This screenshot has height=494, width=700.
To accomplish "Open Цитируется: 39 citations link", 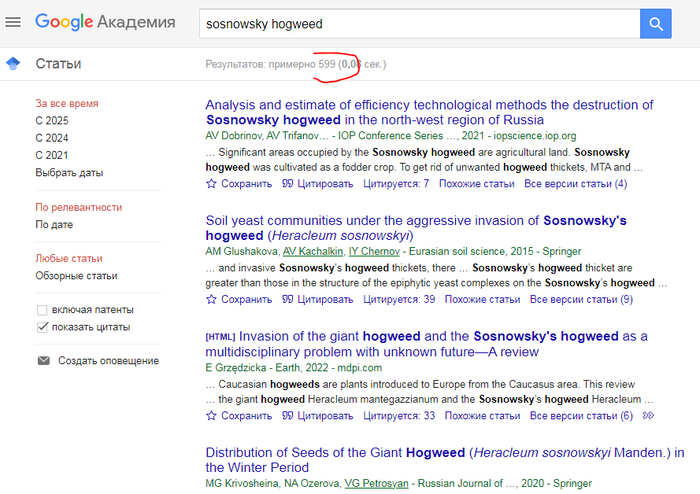I will click(398, 299).
